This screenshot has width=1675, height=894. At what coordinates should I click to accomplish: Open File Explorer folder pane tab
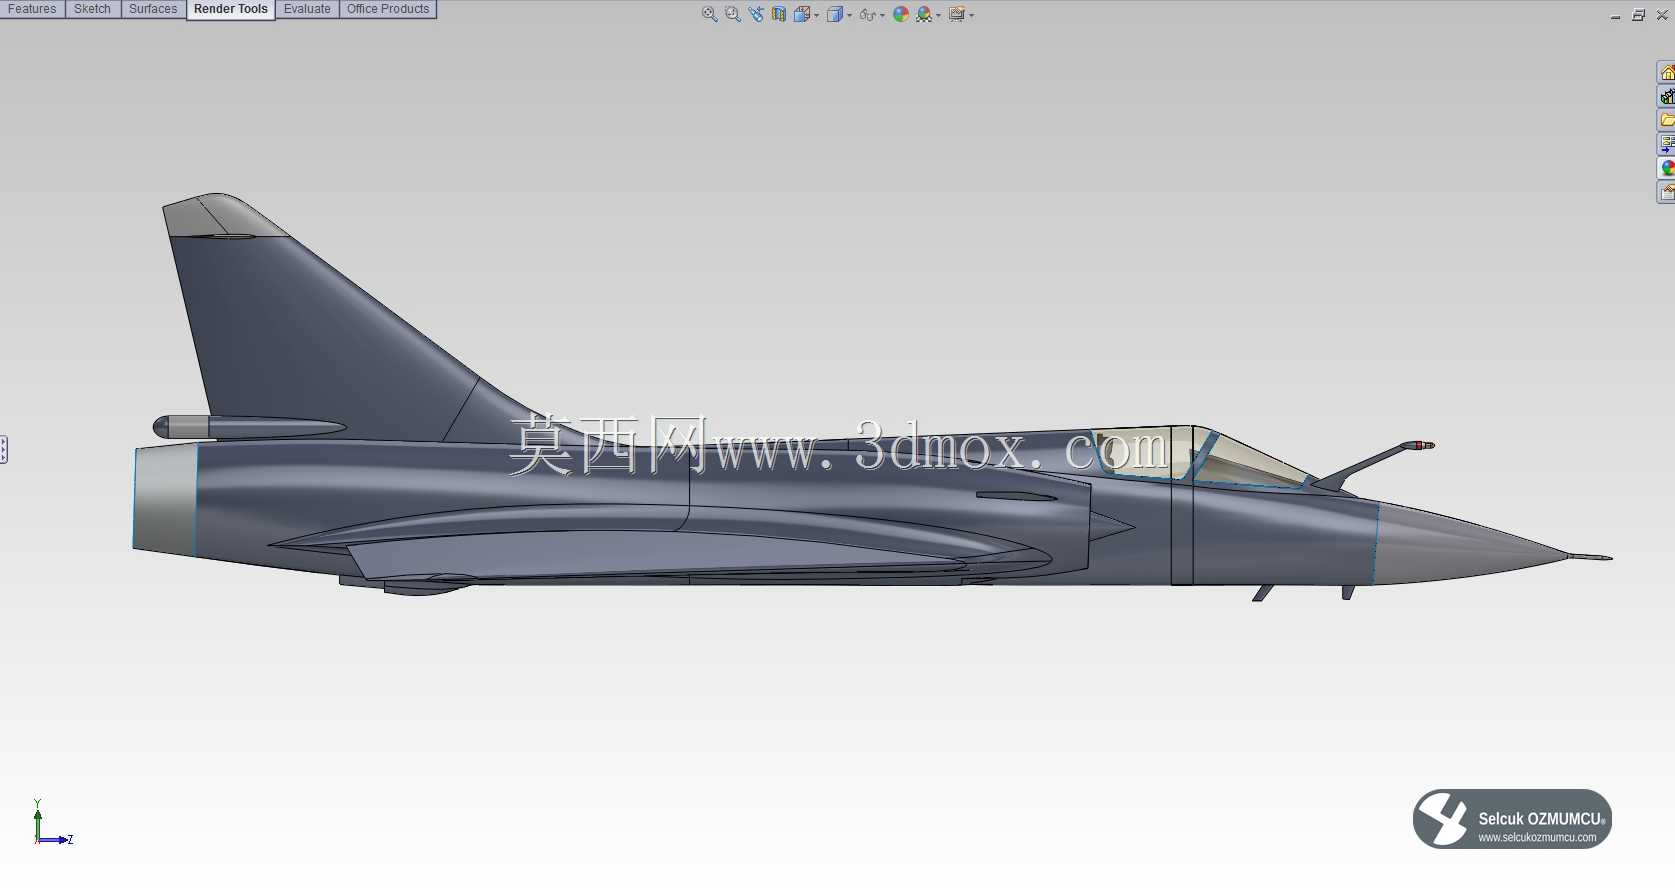pos(1666,120)
